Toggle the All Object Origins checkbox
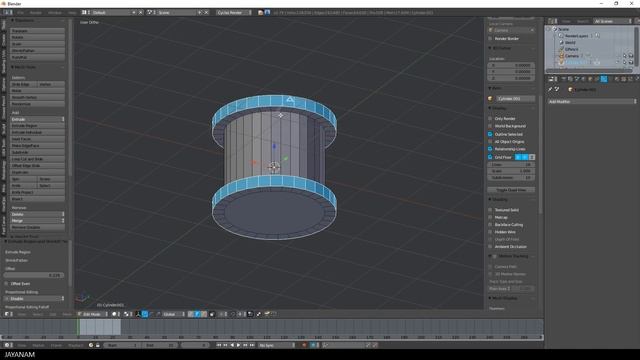The width and height of the screenshot is (640, 360). (490, 141)
